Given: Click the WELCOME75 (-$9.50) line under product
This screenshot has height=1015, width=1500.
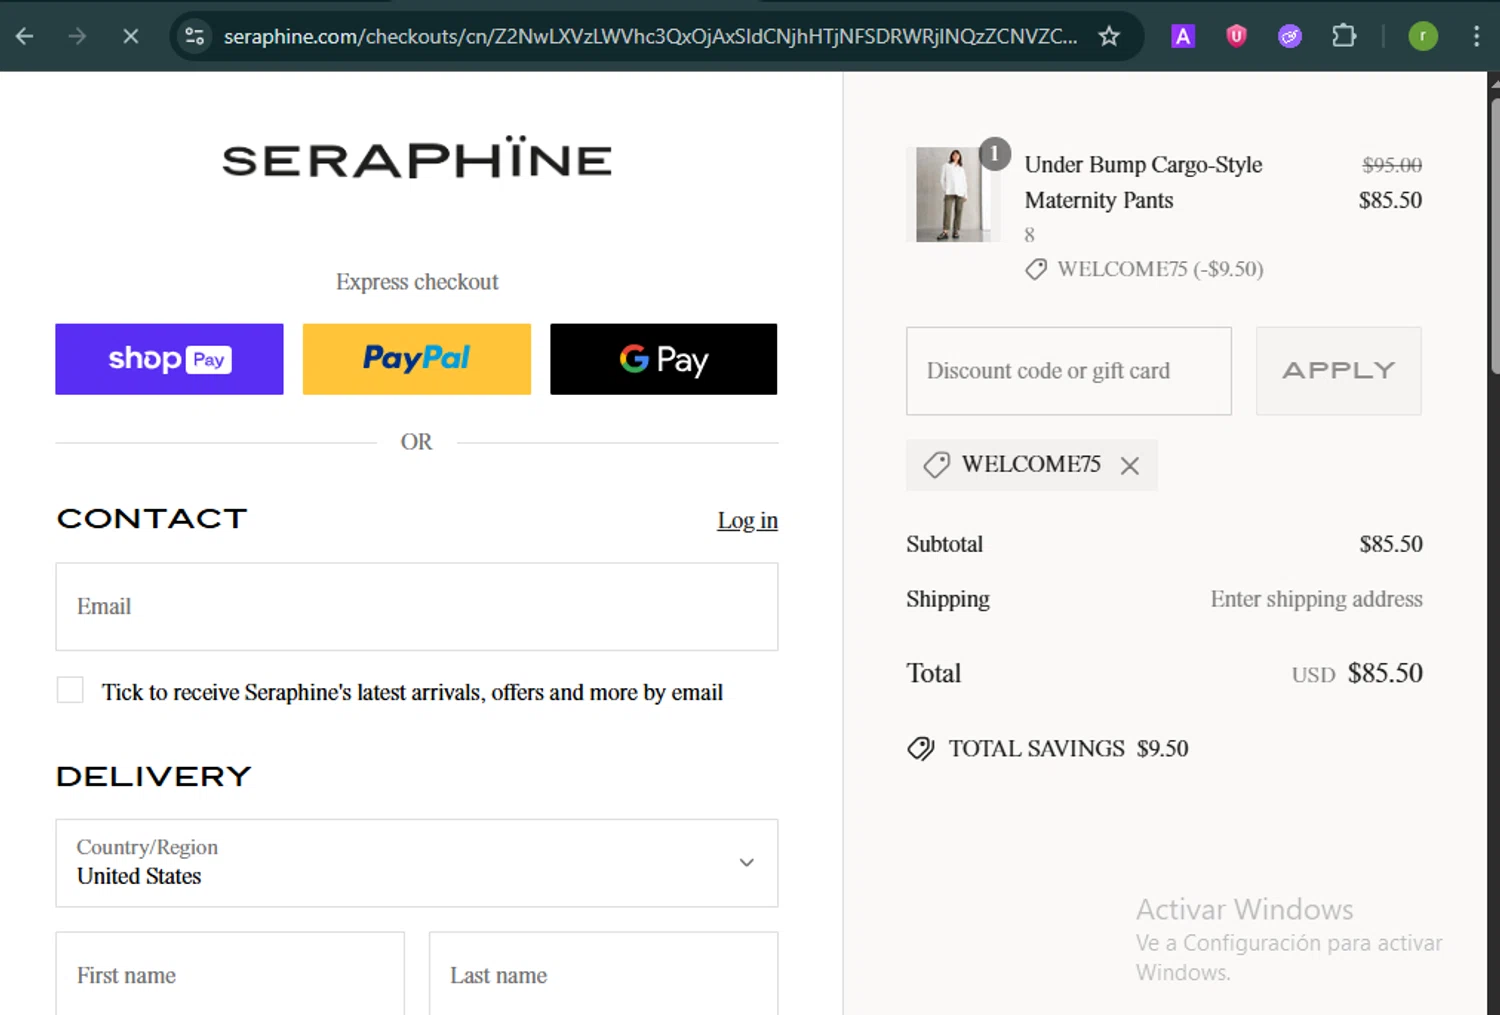Looking at the screenshot, I should [1145, 269].
